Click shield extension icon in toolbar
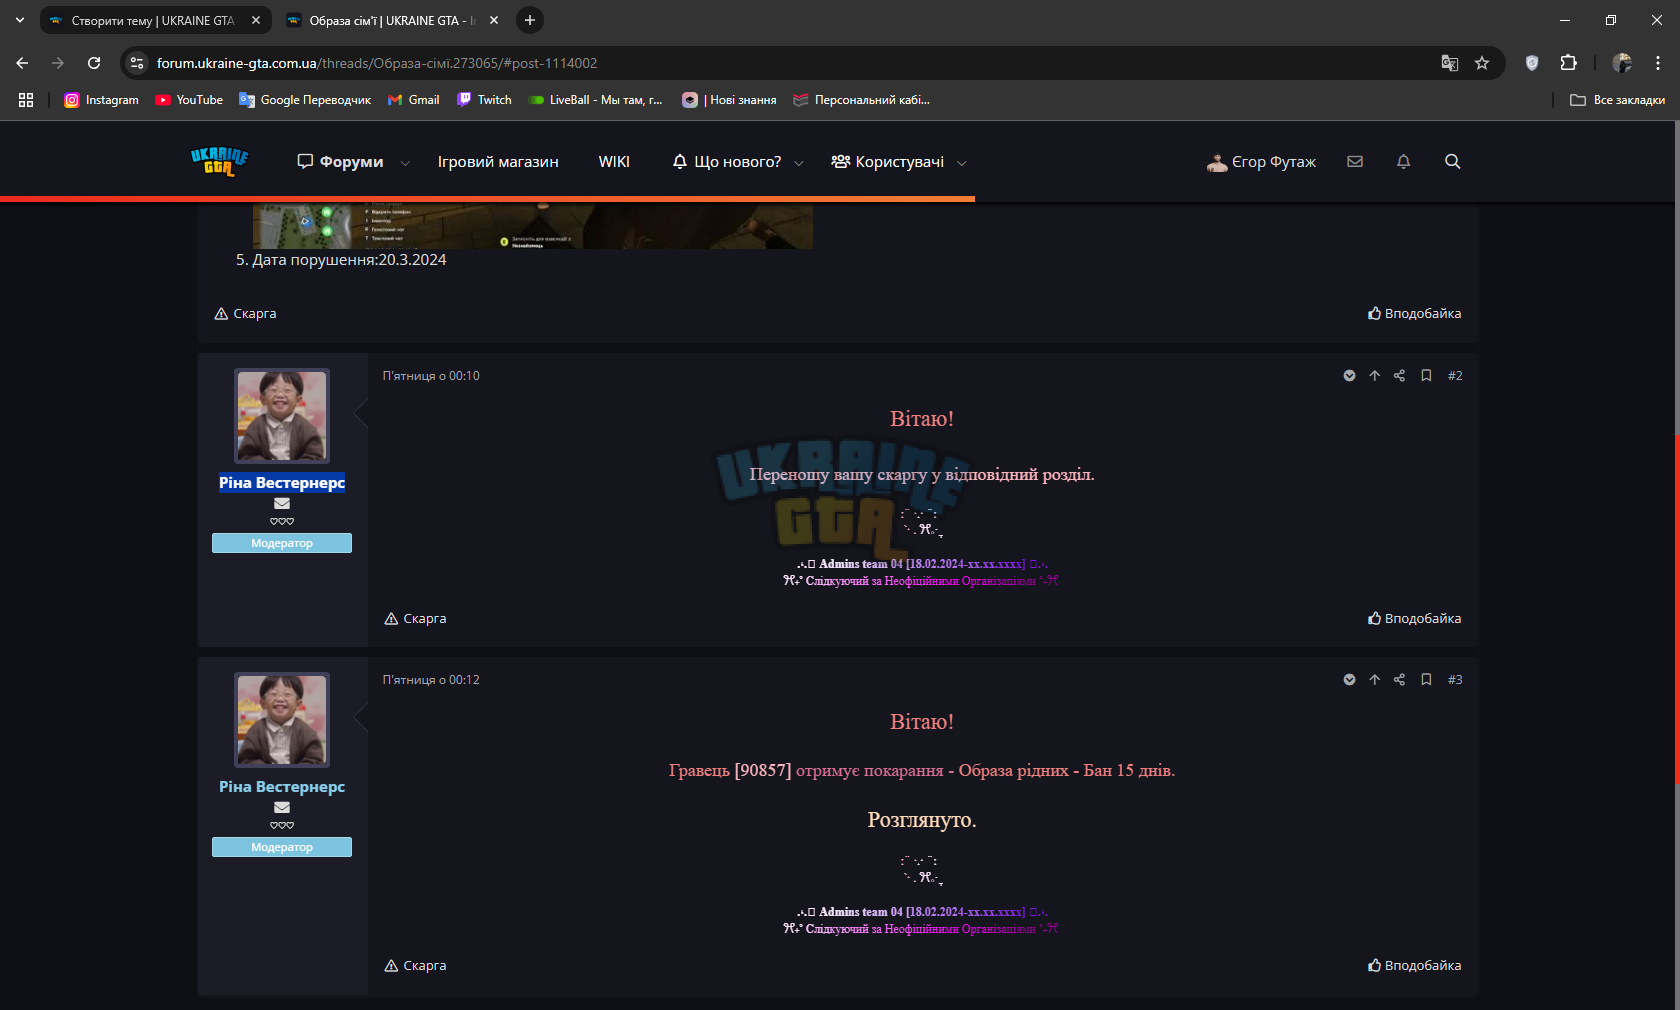This screenshot has width=1680, height=1010. pyautogui.click(x=1532, y=63)
